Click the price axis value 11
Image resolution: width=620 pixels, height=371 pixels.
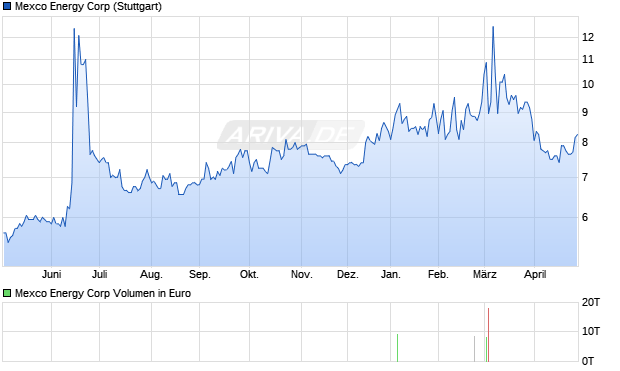[x=588, y=59]
